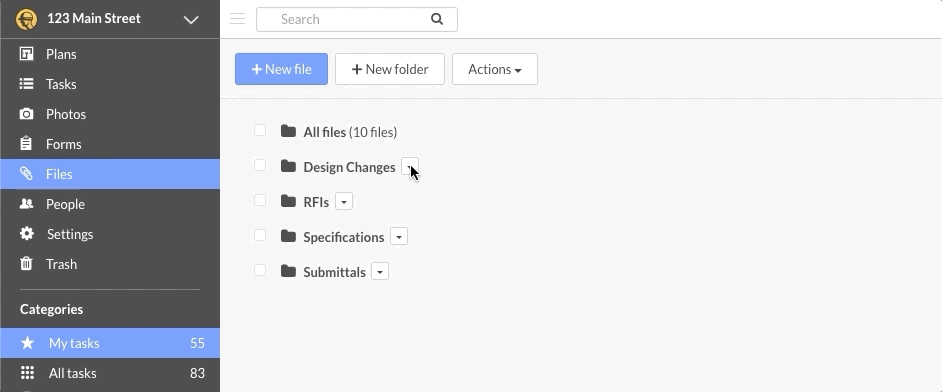Select the All tasks category
This screenshot has width=942, height=392.
pos(110,373)
